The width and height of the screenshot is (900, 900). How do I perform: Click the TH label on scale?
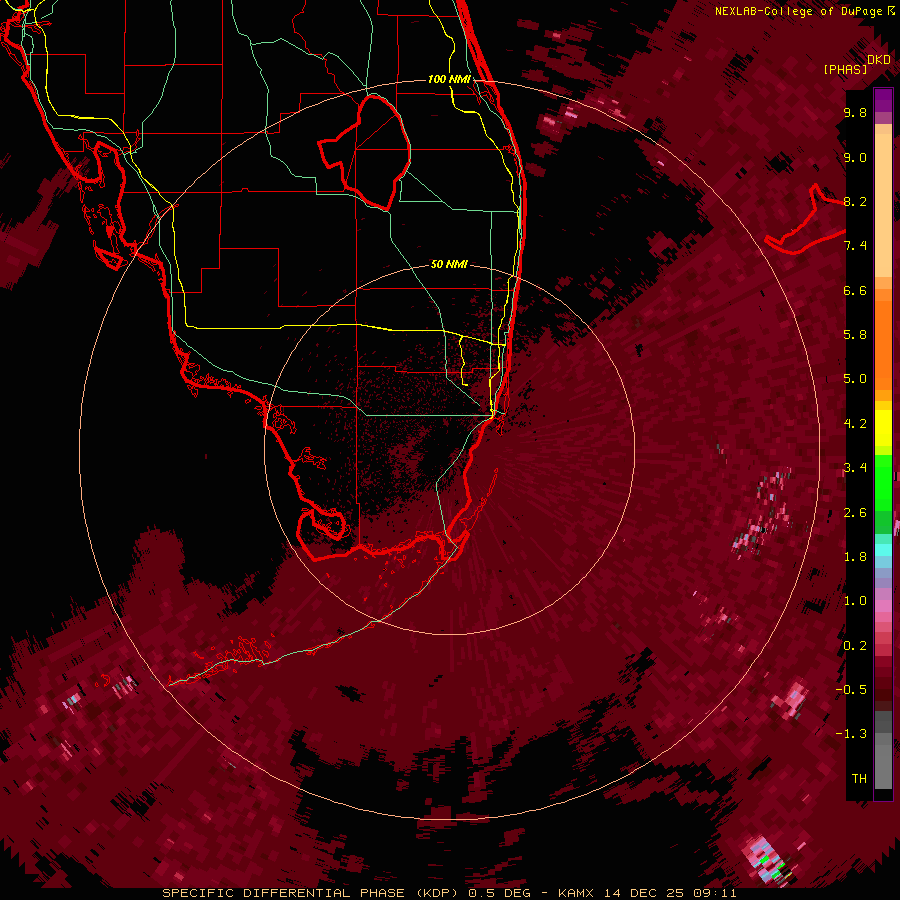click(859, 779)
